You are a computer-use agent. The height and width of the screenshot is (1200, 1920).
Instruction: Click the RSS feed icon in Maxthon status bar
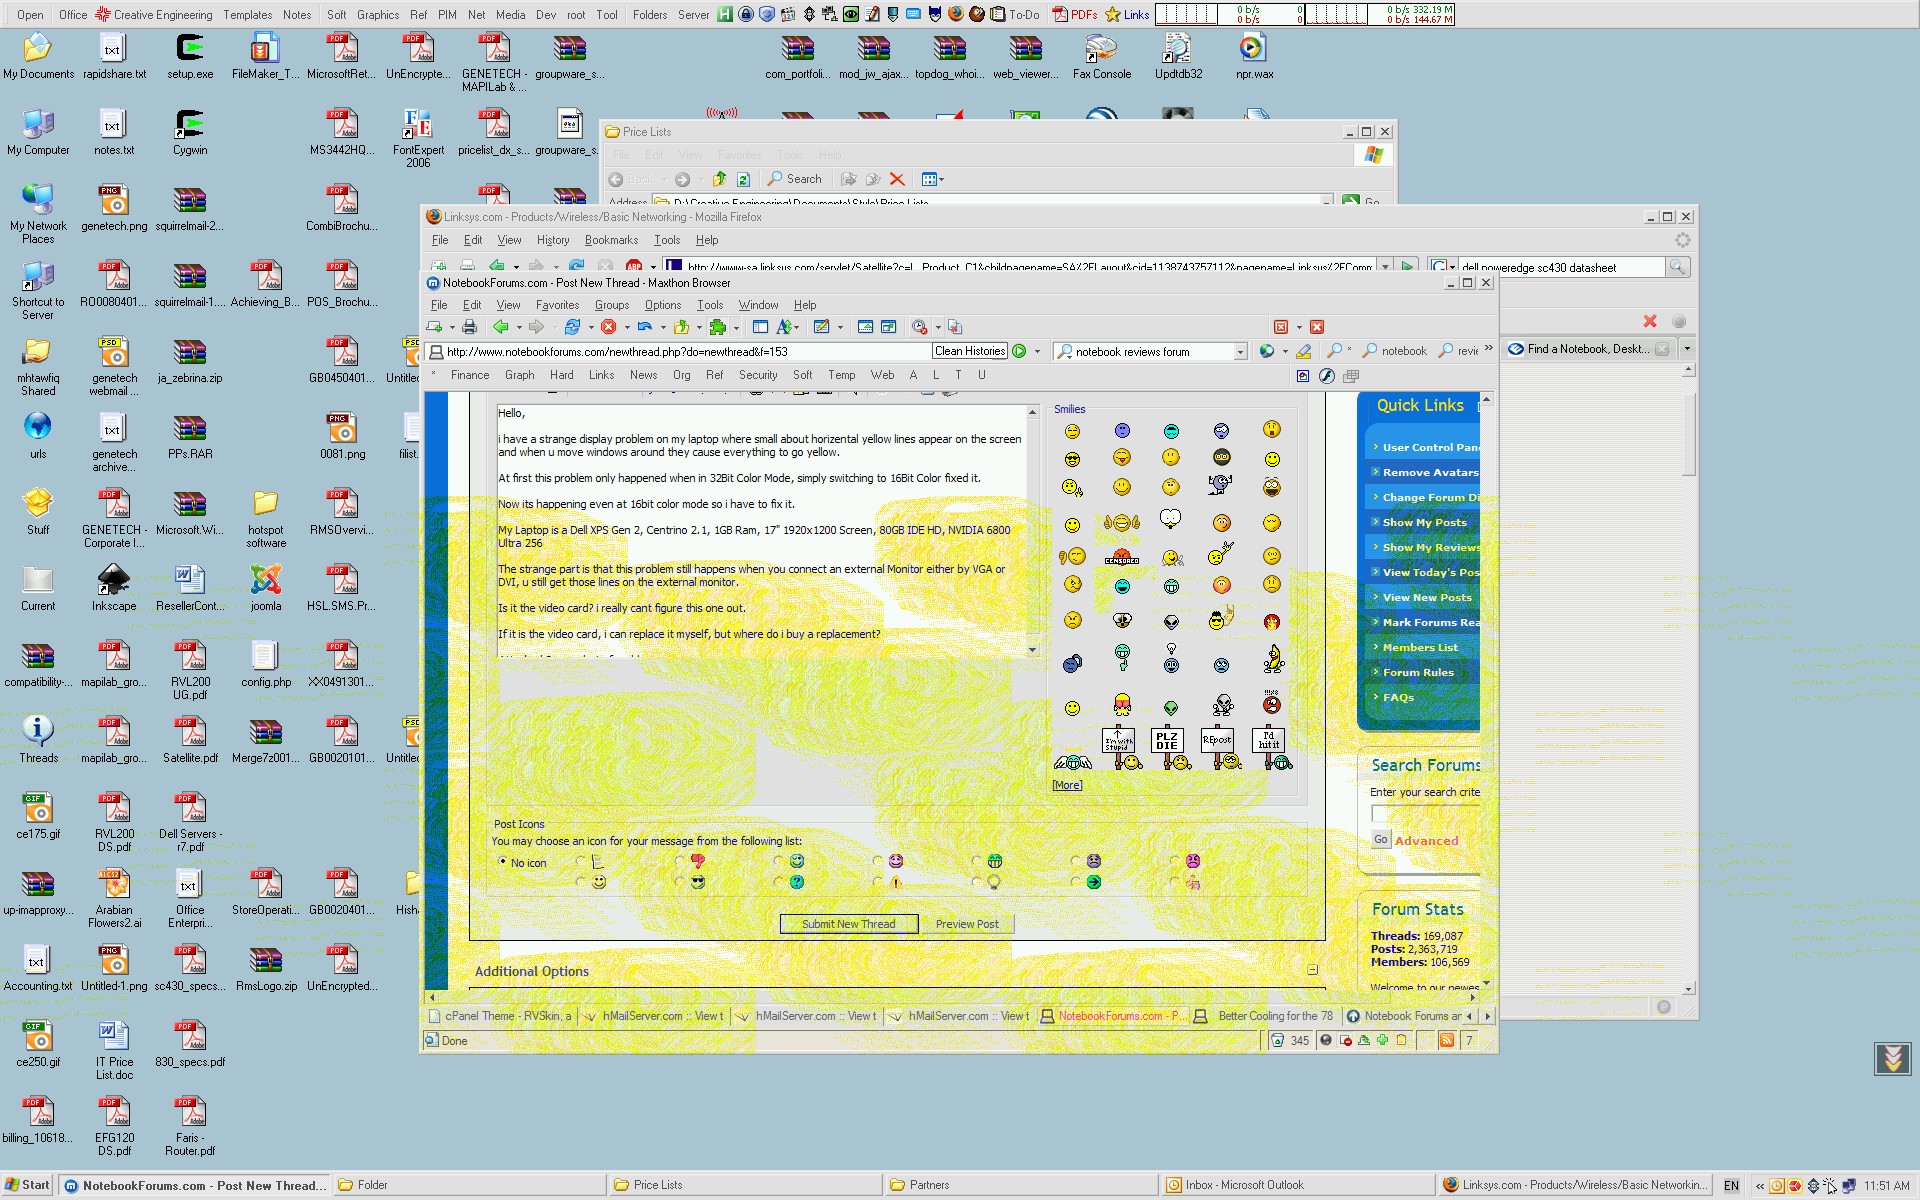tap(1446, 1041)
